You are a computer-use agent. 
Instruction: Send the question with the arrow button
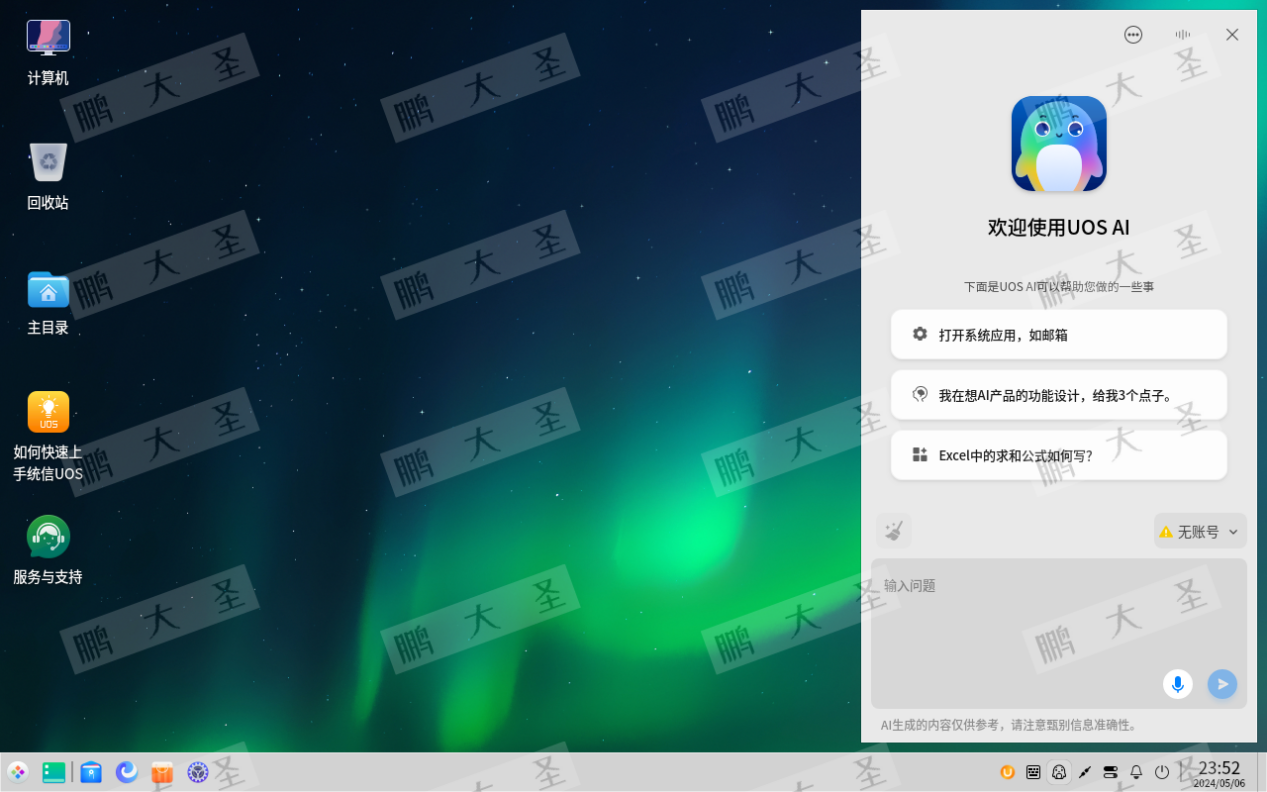1222,684
